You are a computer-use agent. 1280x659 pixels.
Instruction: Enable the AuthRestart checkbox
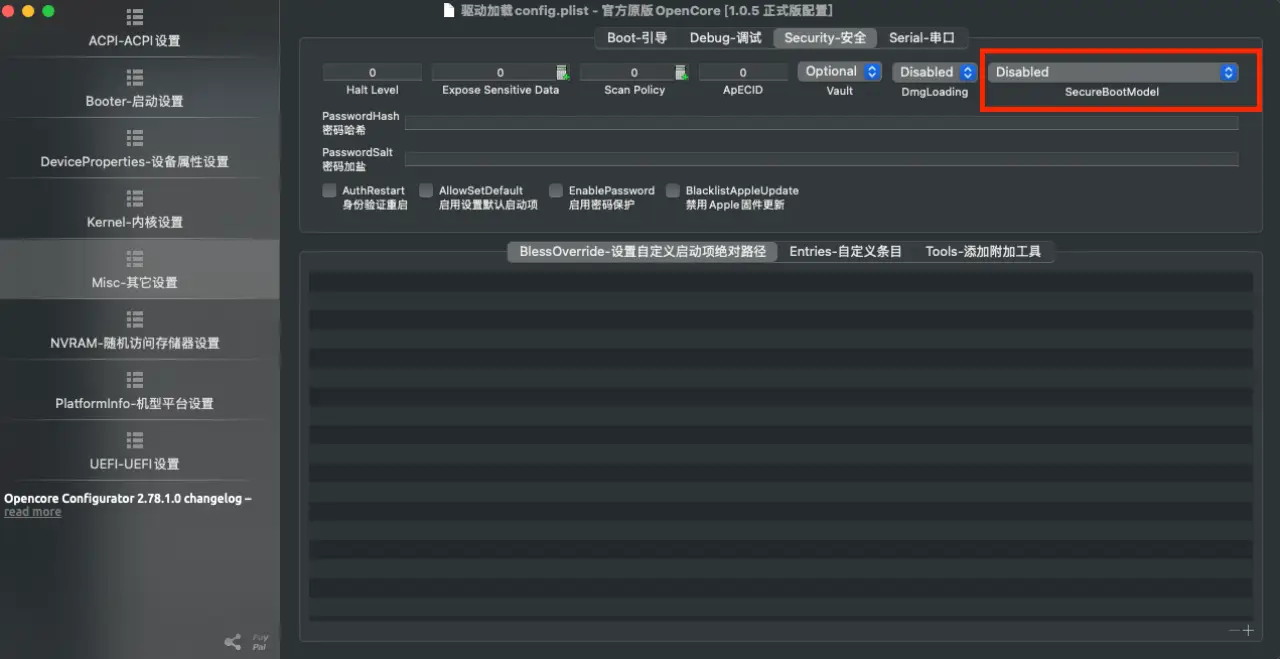(329, 191)
